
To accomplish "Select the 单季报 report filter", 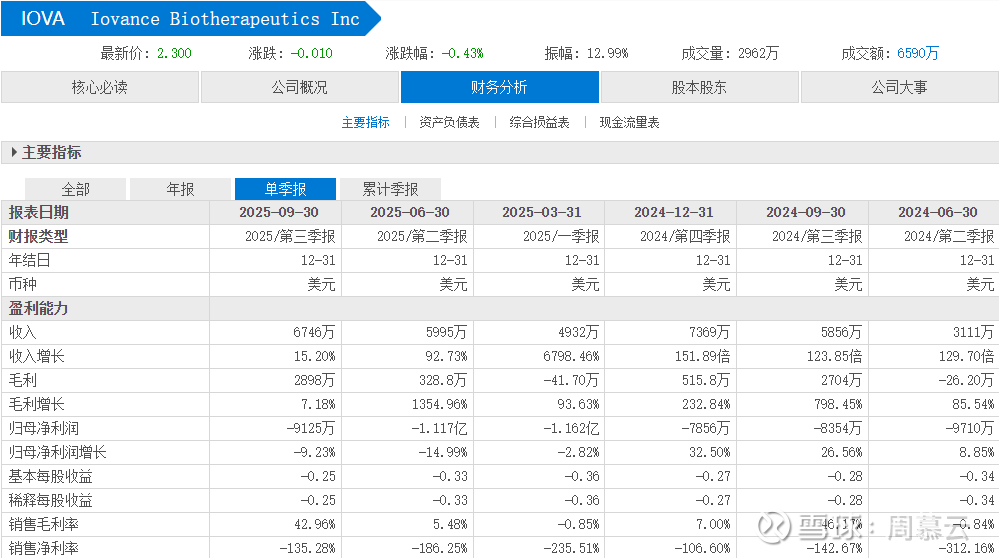I will click(x=285, y=189).
